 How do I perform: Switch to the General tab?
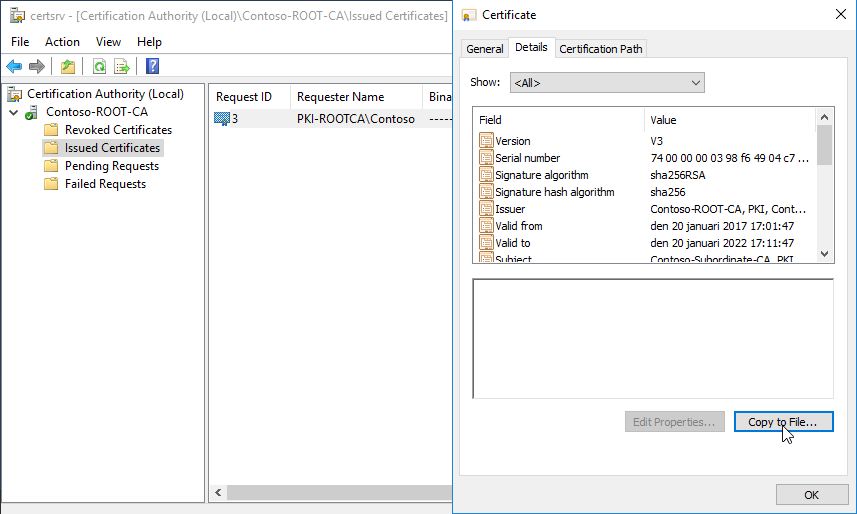click(484, 49)
